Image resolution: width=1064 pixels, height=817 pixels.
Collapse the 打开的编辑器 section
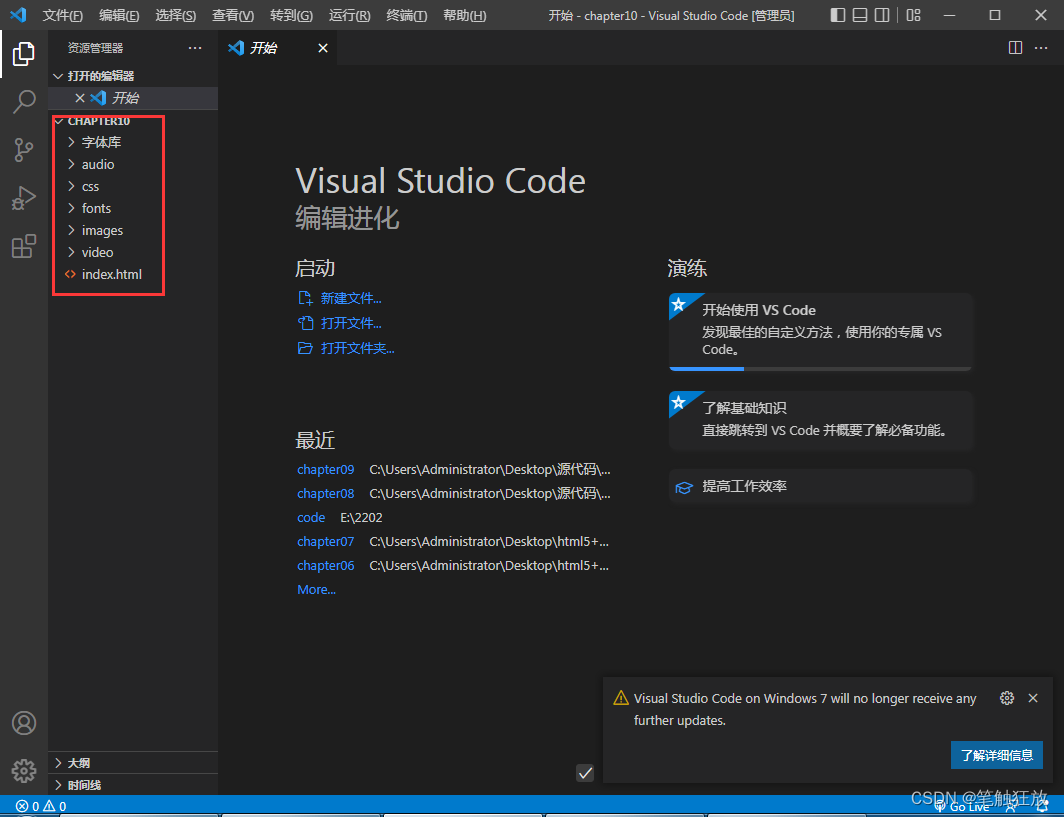point(133,76)
